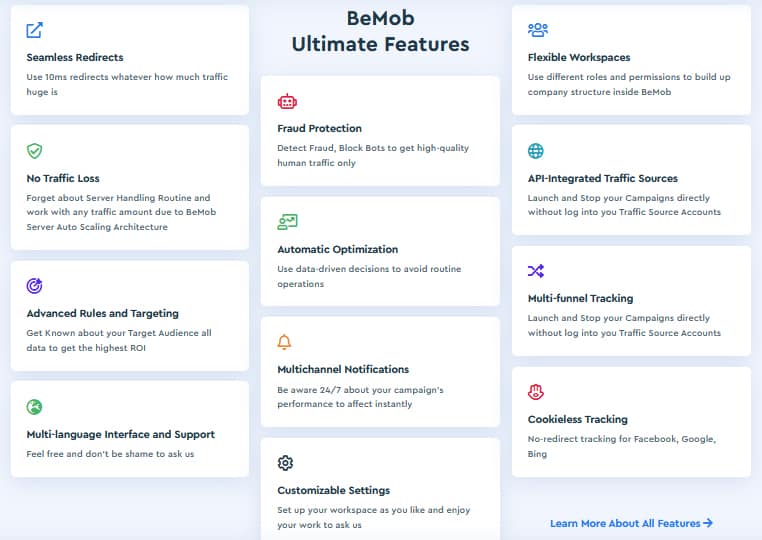Click the green globe Multi-language icon
This screenshot has height=540, width=762.
pyautogui.click(x=35, y=407)
